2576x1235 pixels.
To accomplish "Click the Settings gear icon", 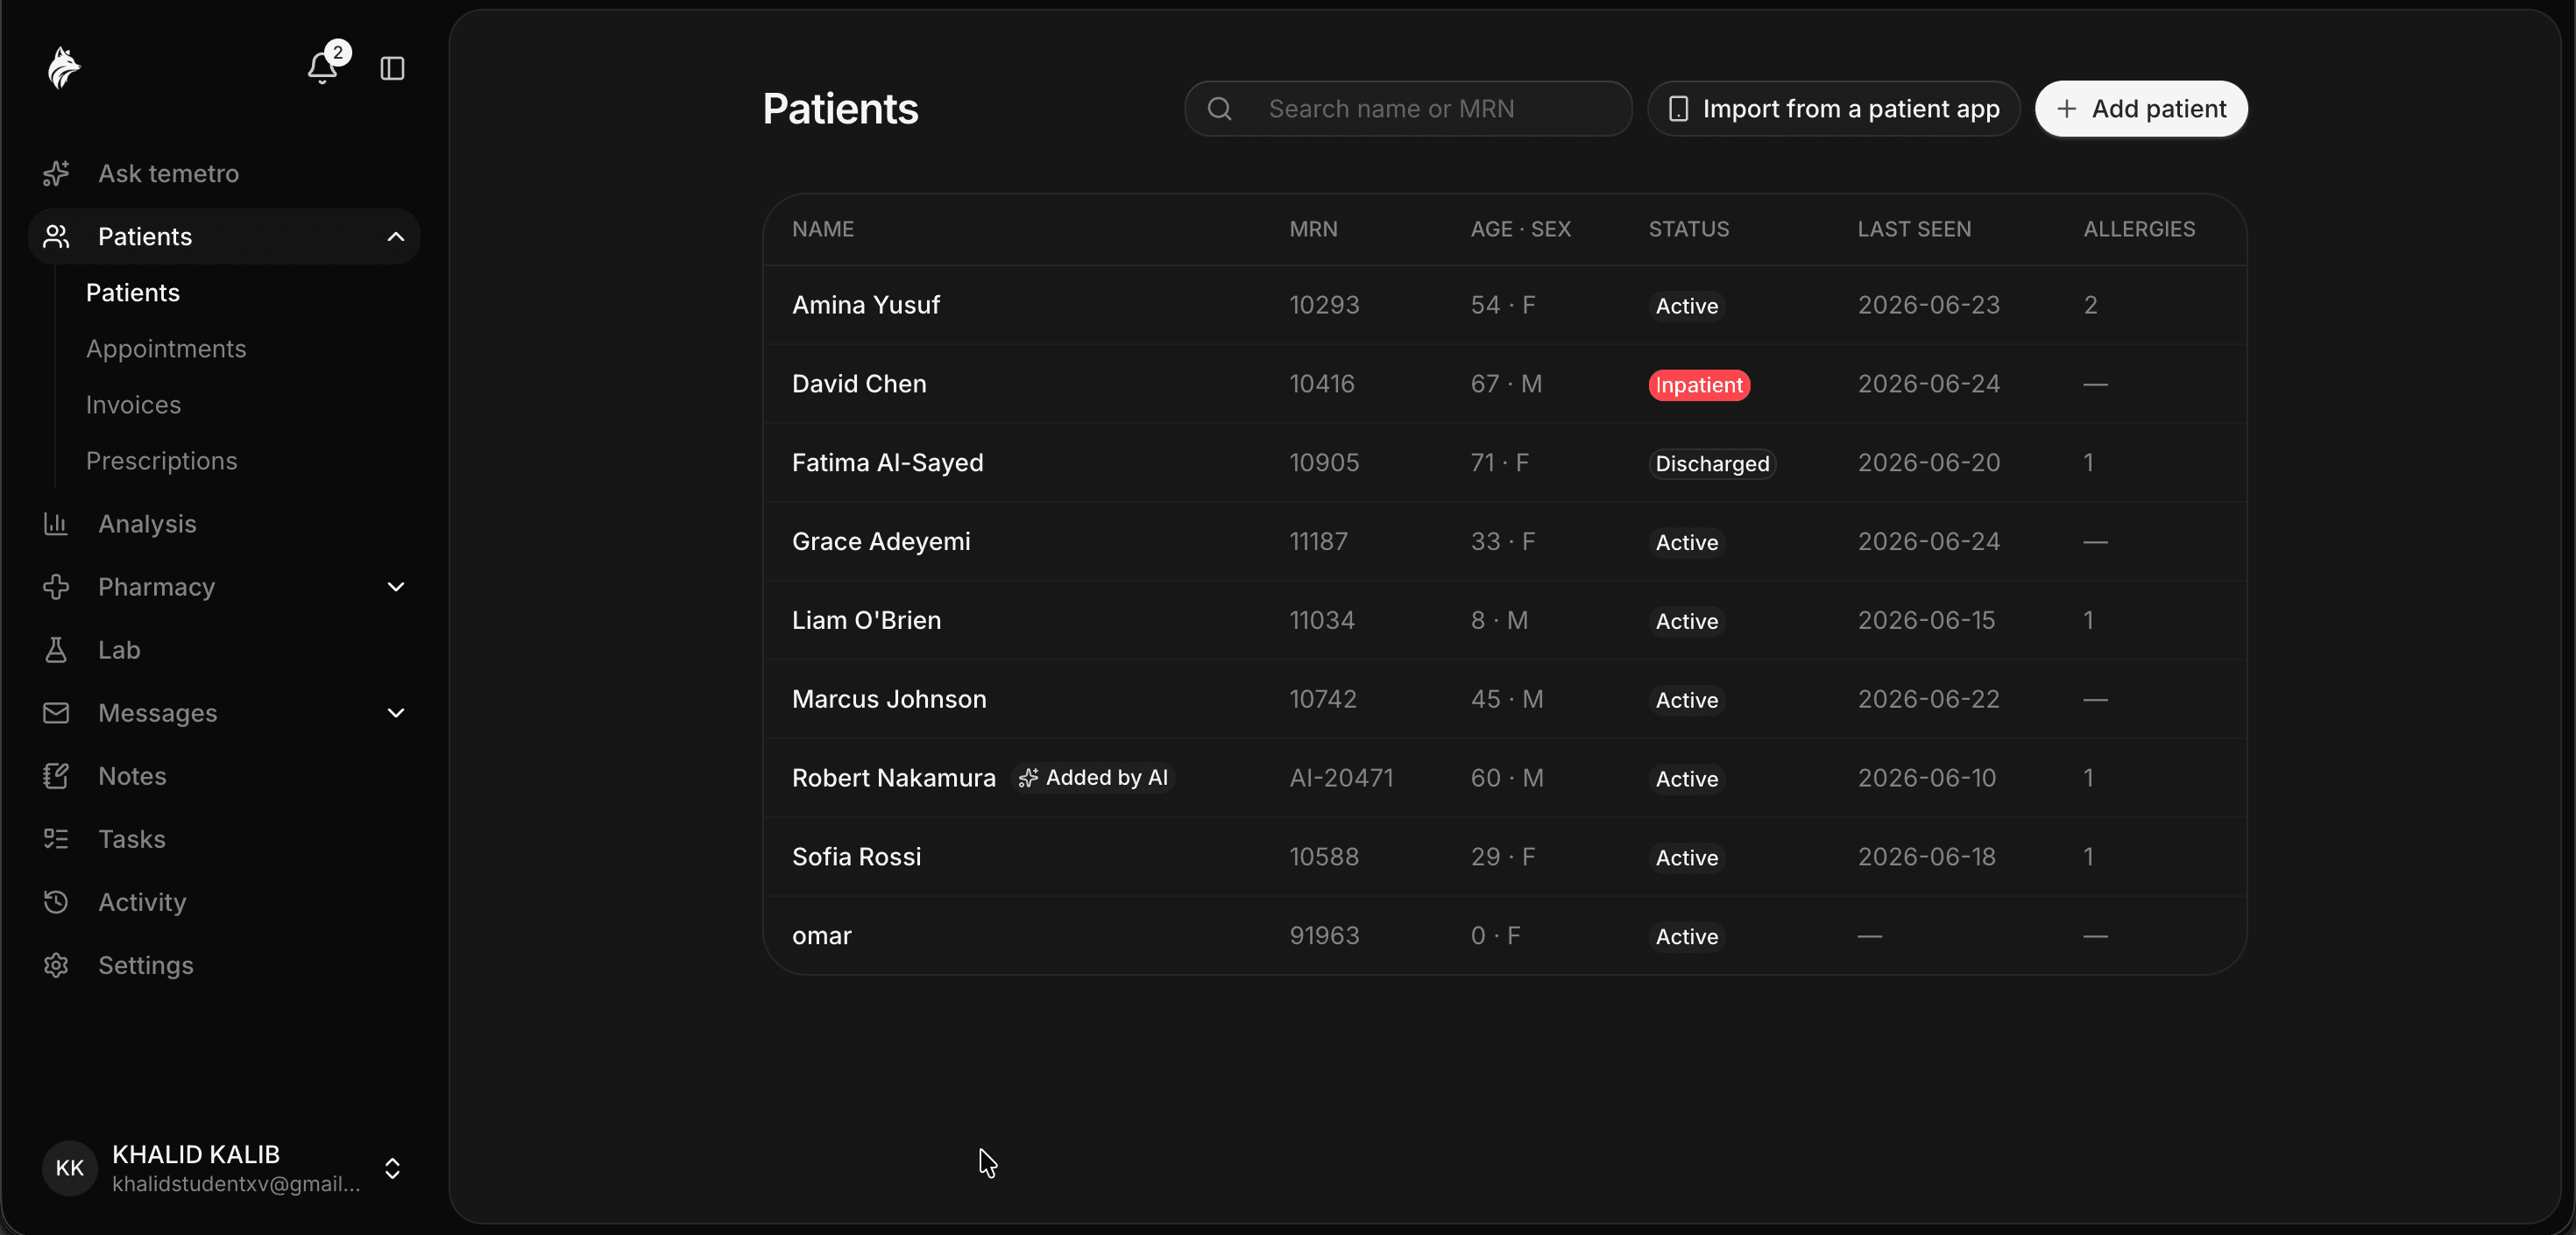I will tap(56, 965).
